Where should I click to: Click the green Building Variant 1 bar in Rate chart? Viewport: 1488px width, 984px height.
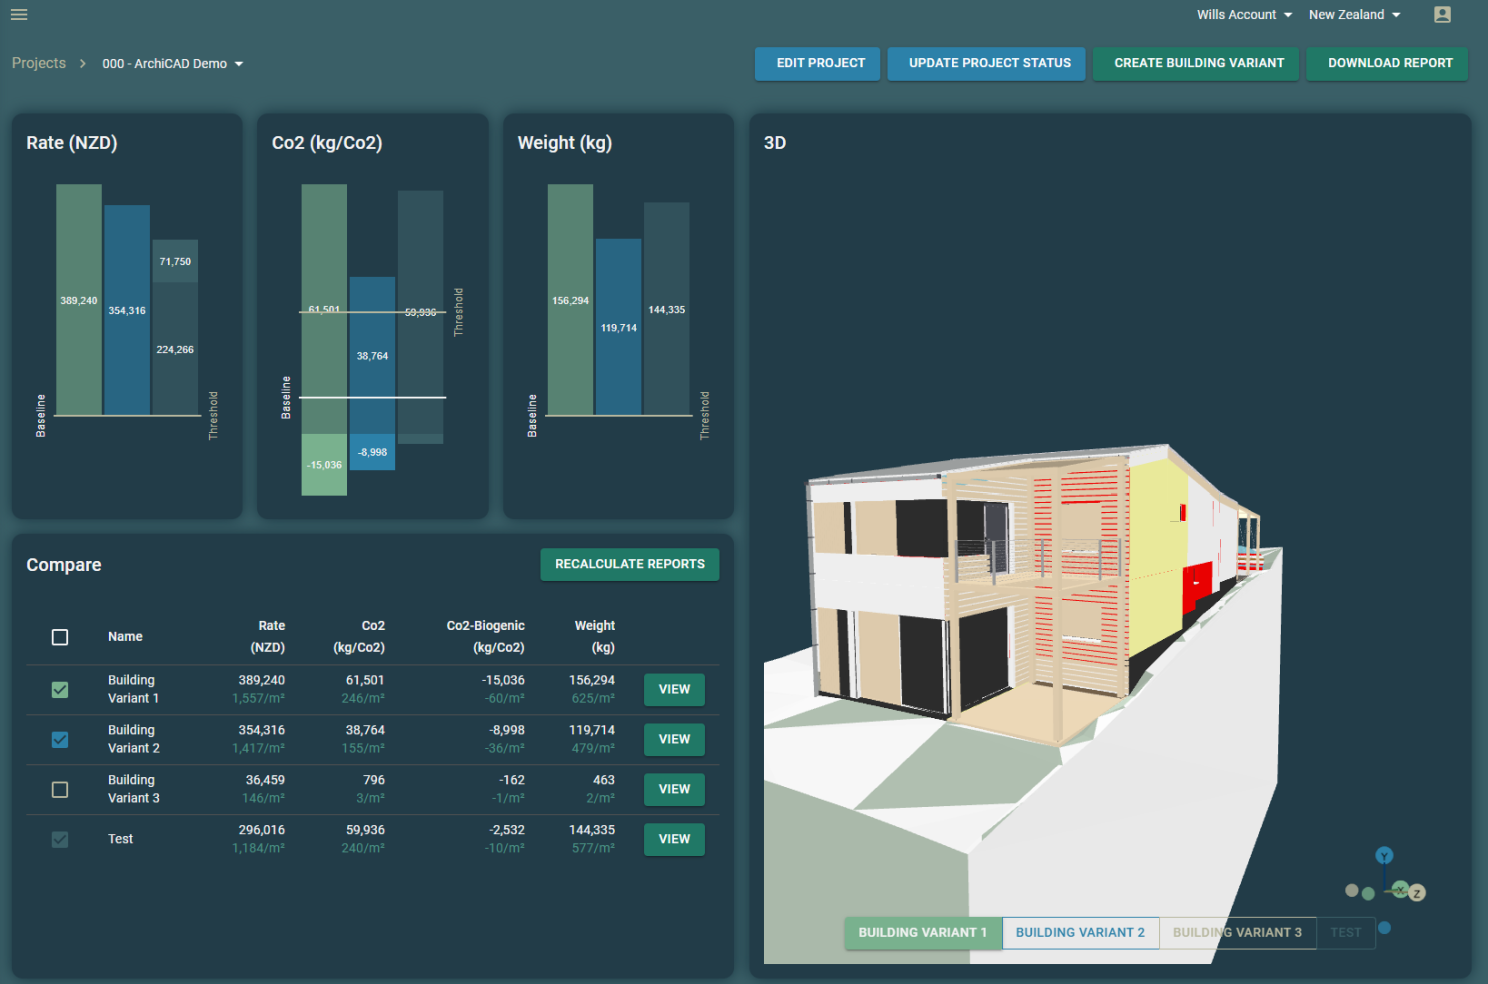(79, 300)
